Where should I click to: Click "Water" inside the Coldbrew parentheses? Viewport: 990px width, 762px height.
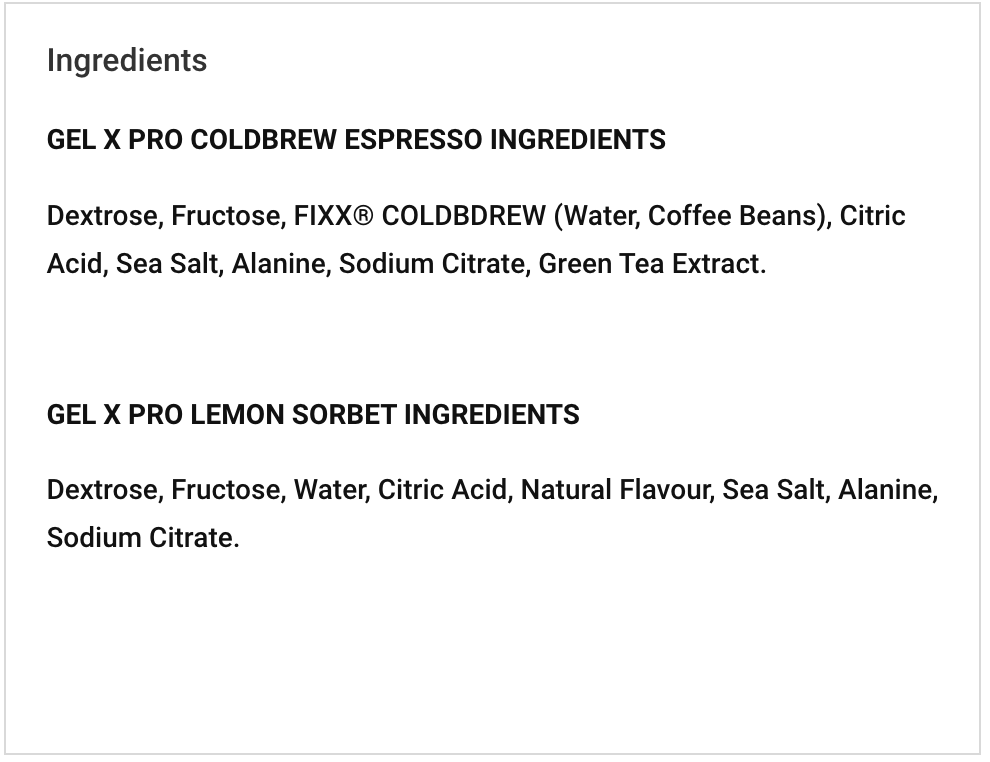599,216
